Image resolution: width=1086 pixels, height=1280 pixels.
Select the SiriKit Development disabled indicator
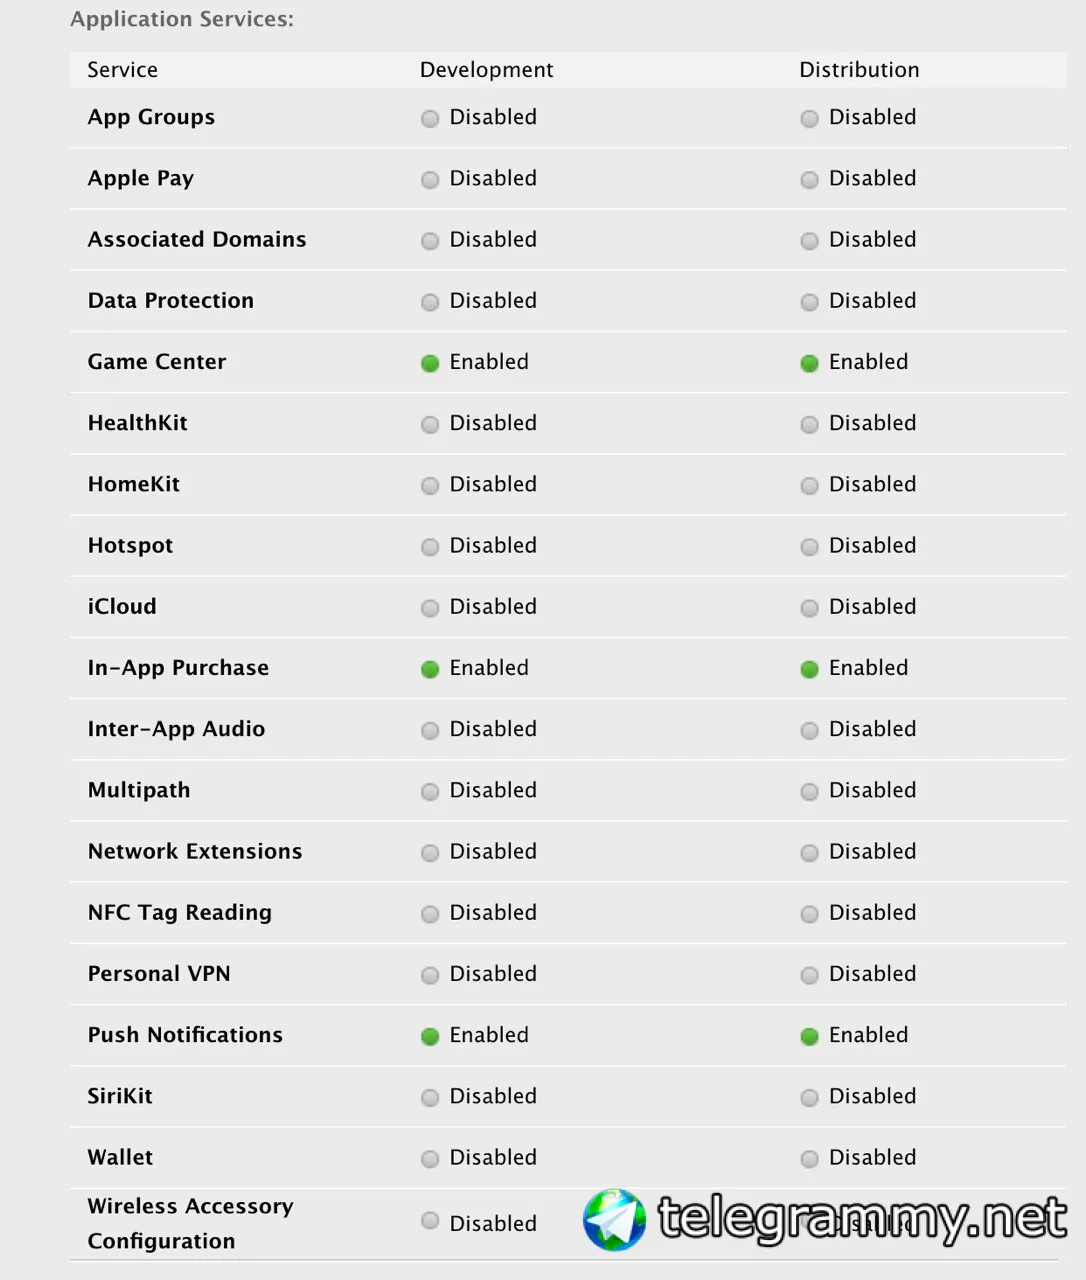[430, 1097]
